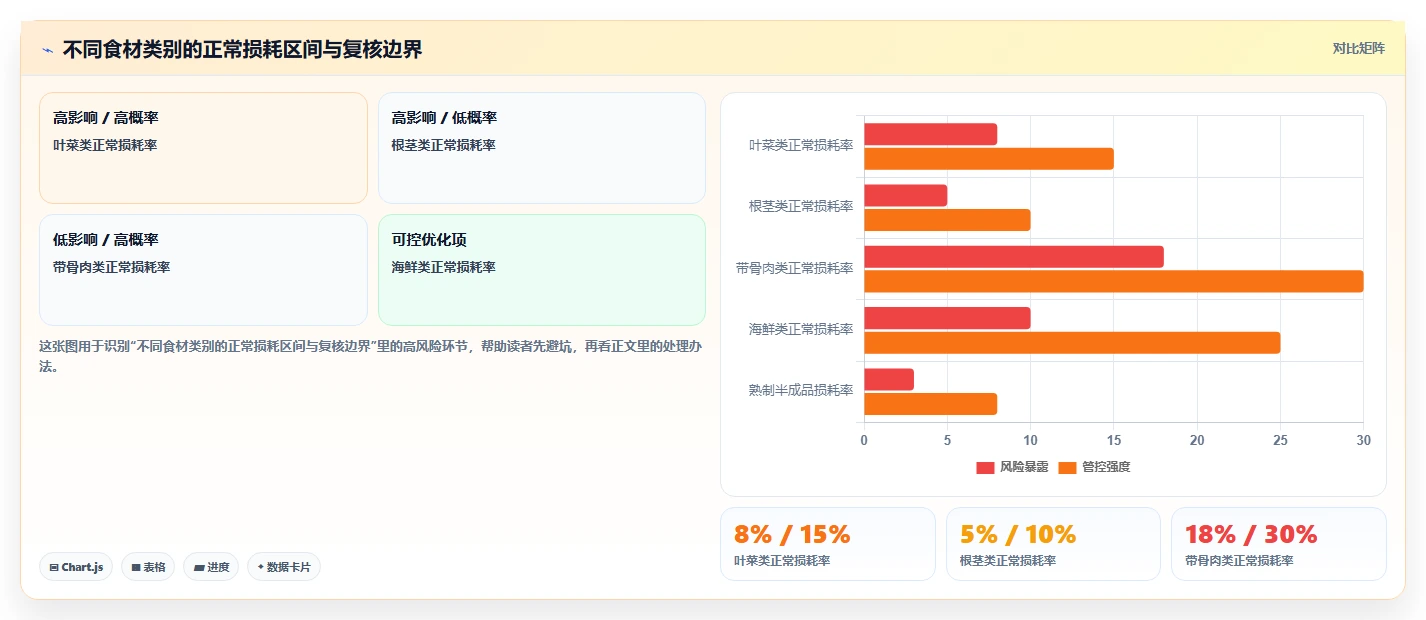Viewport: 1426px width, 620px height.
Task: Click the Chart.js chip icon
Action: pos(53,567)
